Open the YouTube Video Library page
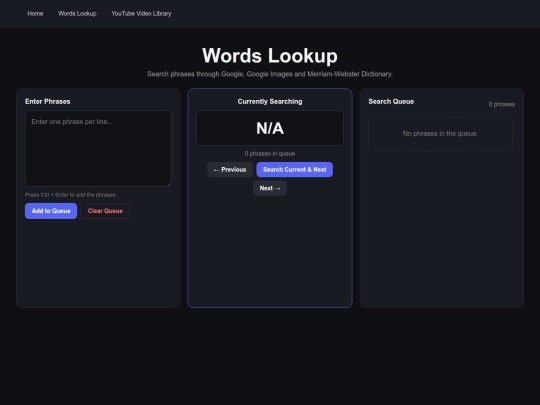 (x=141, y=14)
